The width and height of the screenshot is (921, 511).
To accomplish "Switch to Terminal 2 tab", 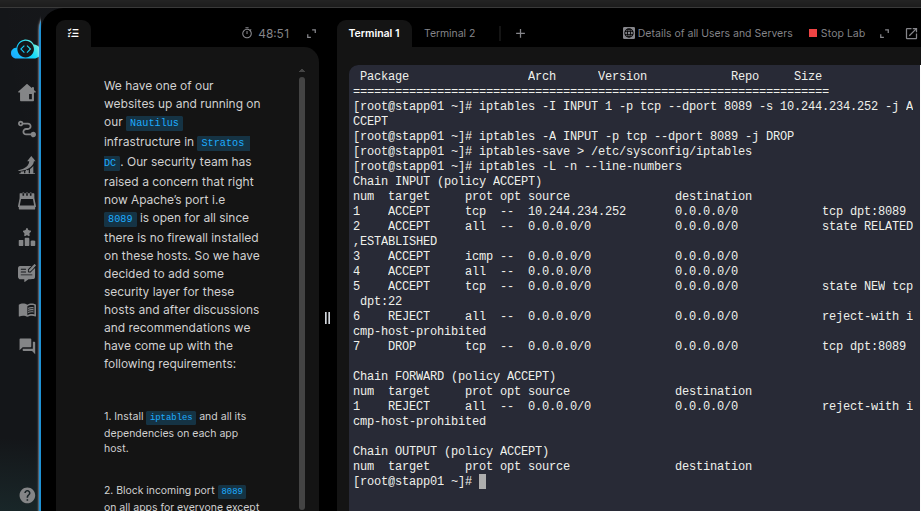I will [x=449, y=33].
